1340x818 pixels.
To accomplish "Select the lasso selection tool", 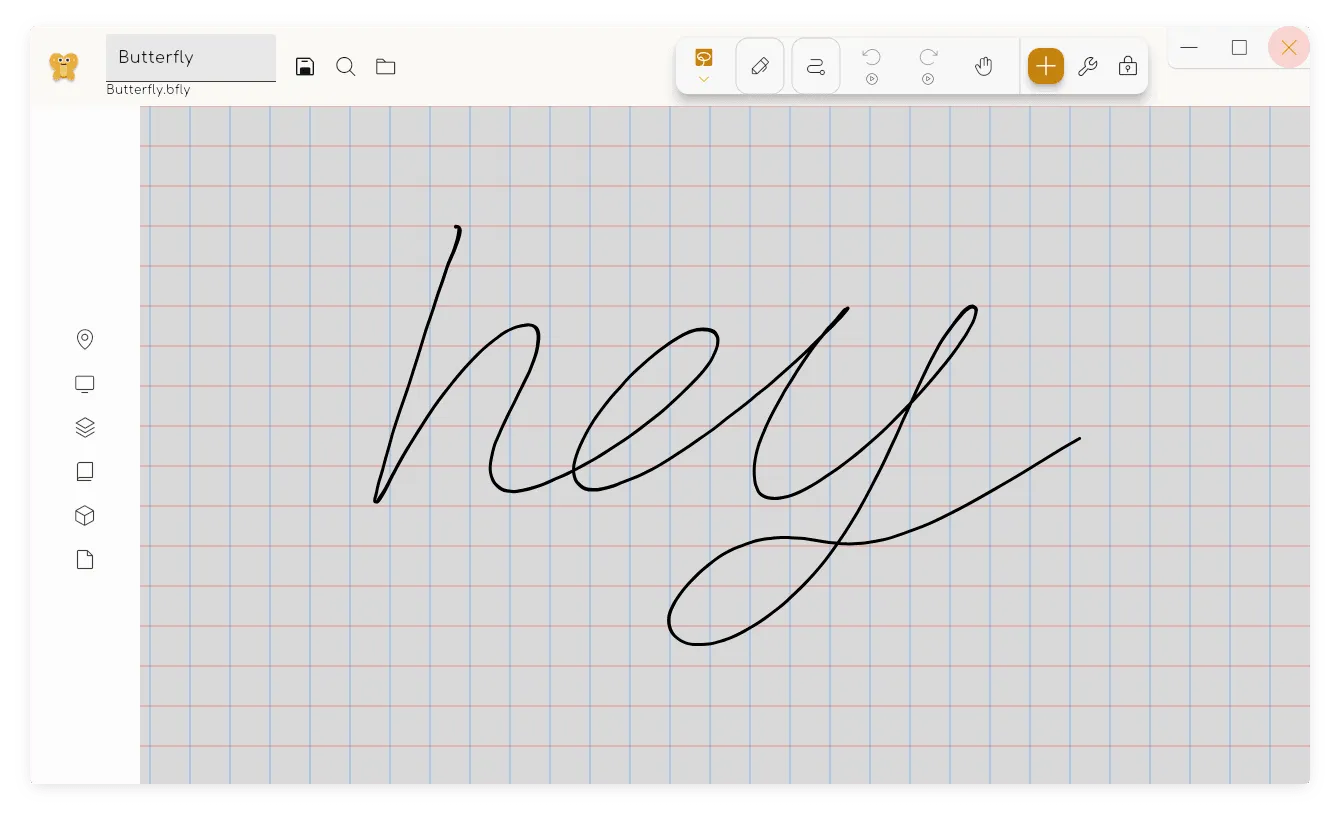I will click(x=704, y=58).
